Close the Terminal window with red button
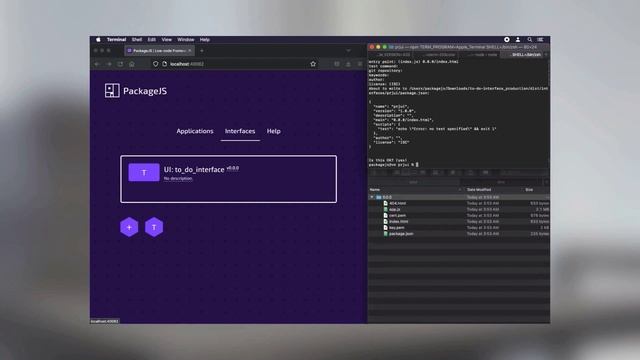 click(x=372, y=47)
